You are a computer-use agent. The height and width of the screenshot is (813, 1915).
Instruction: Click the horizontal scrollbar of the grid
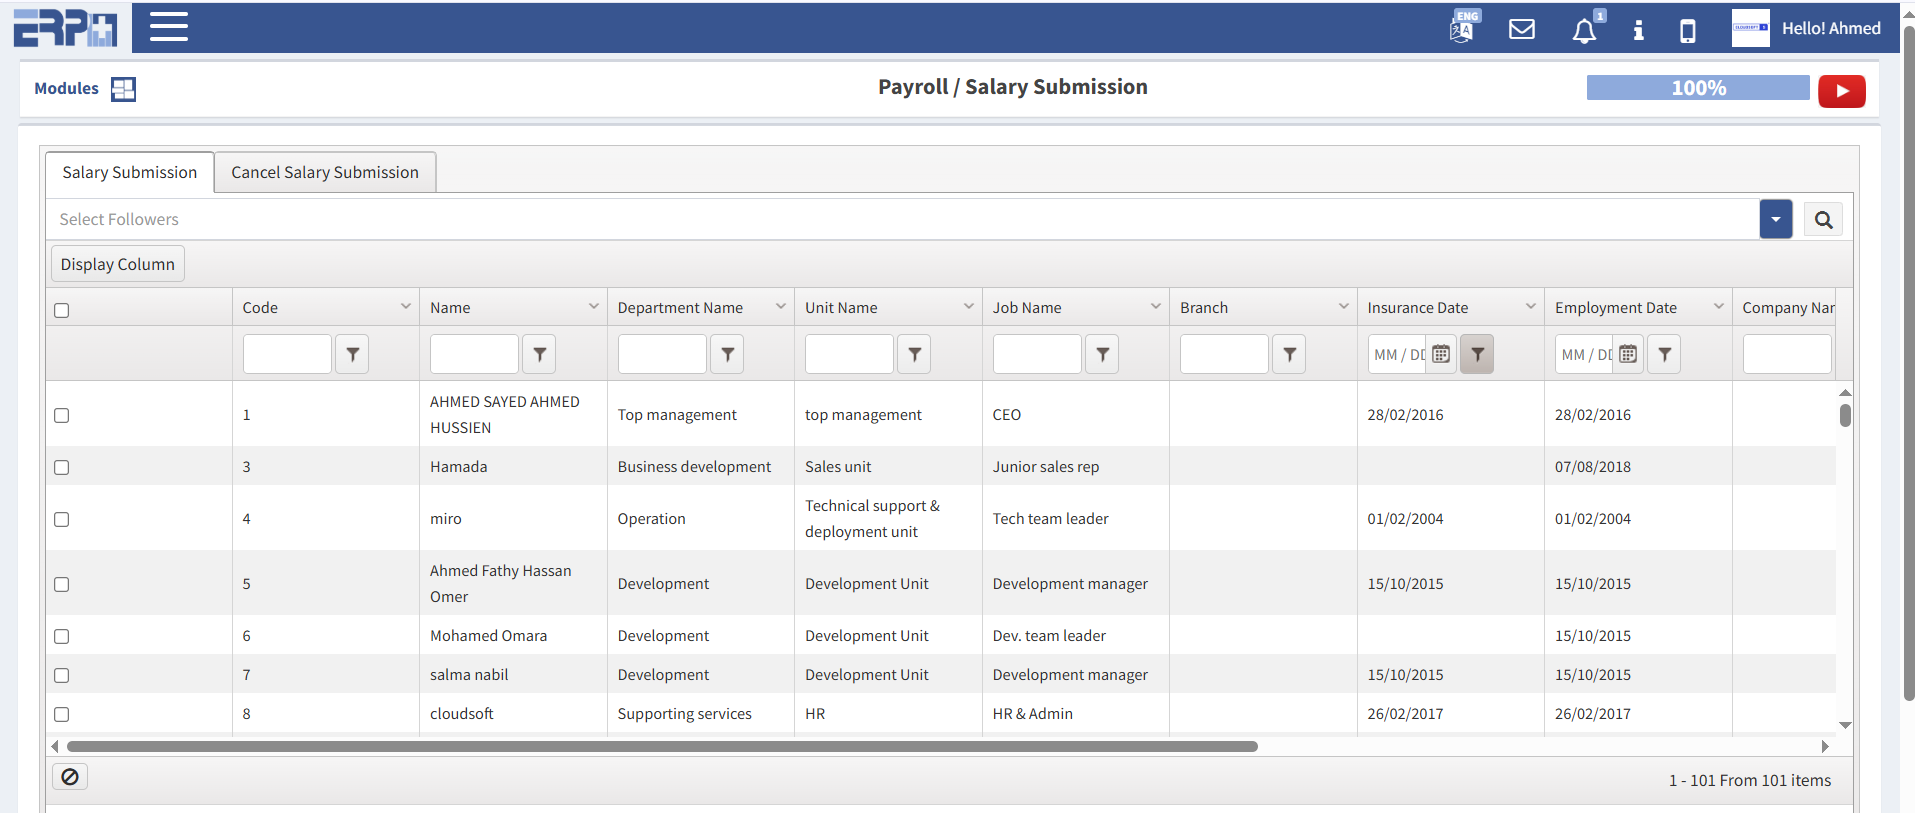click(661, 746)
